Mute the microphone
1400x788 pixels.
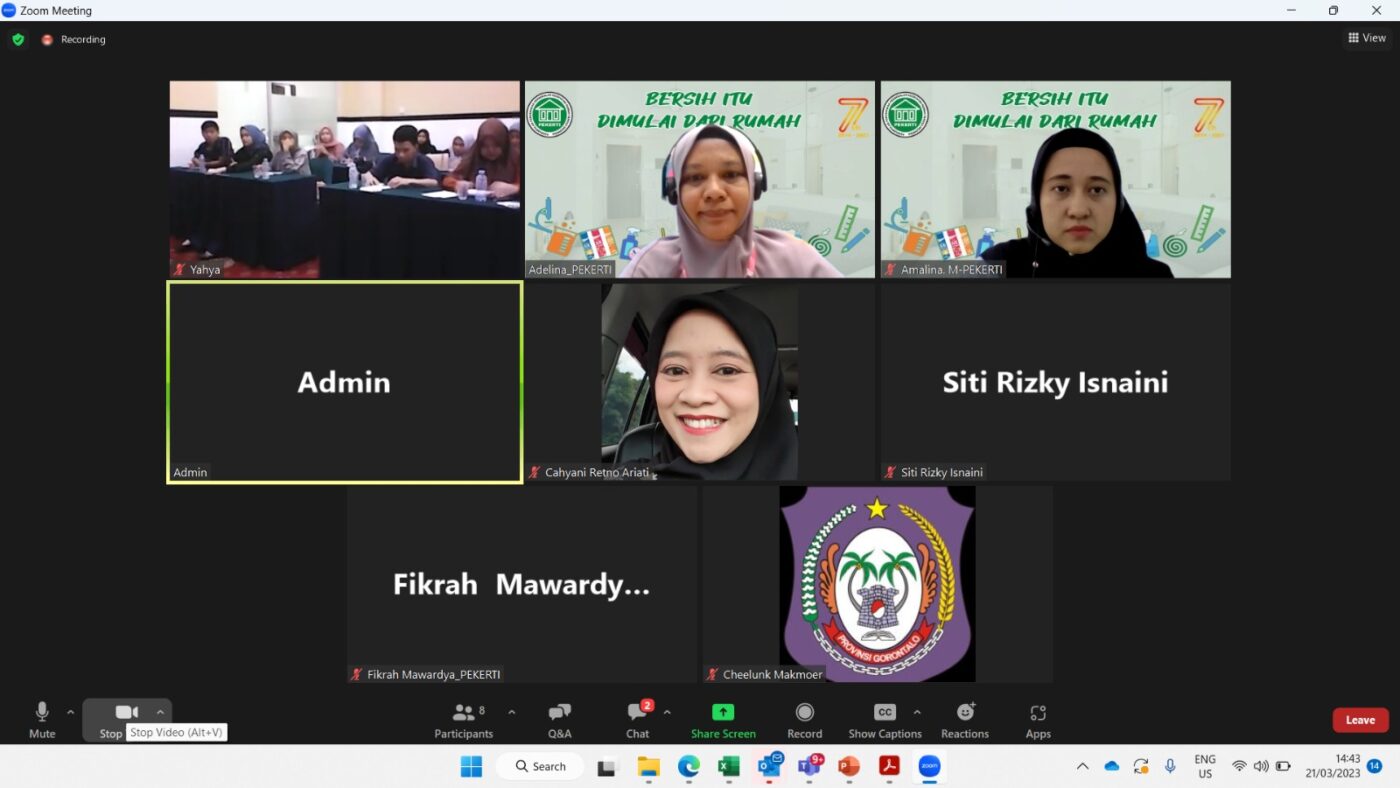[x=42, y=720]
